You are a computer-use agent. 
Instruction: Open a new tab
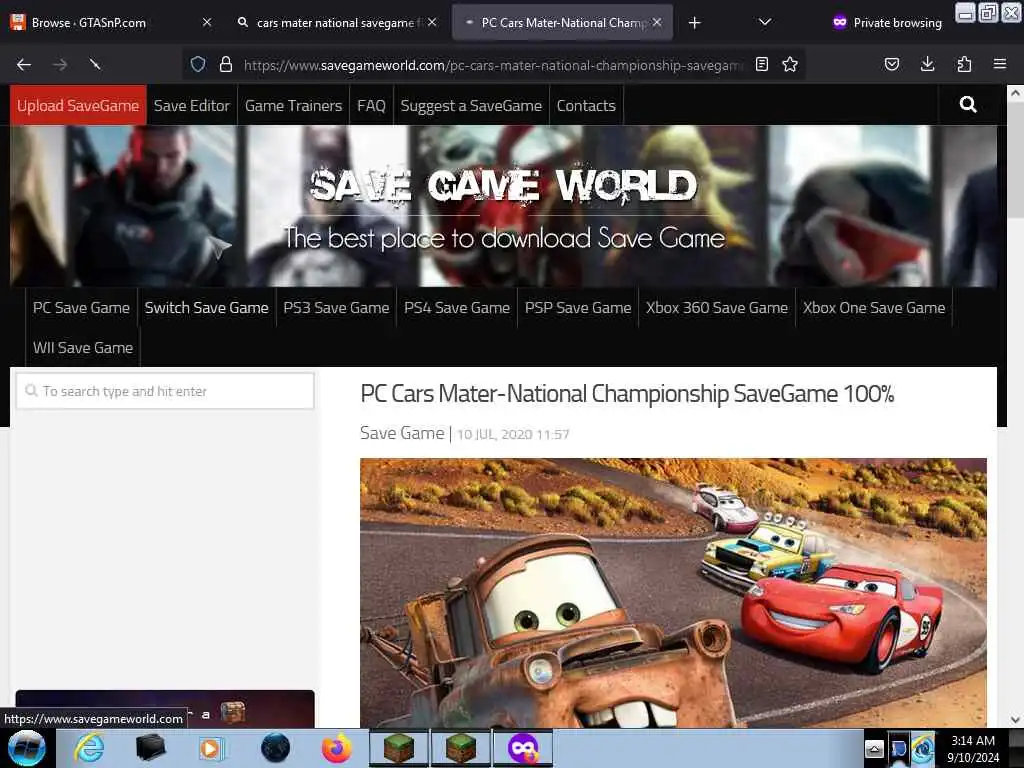point(695,23)
